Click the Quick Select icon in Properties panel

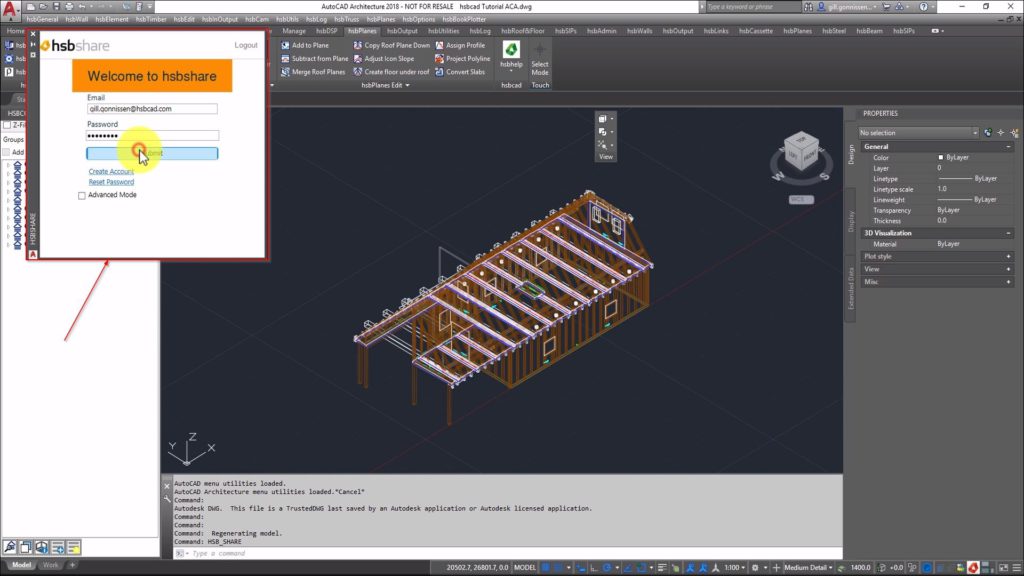[1014, 133]
